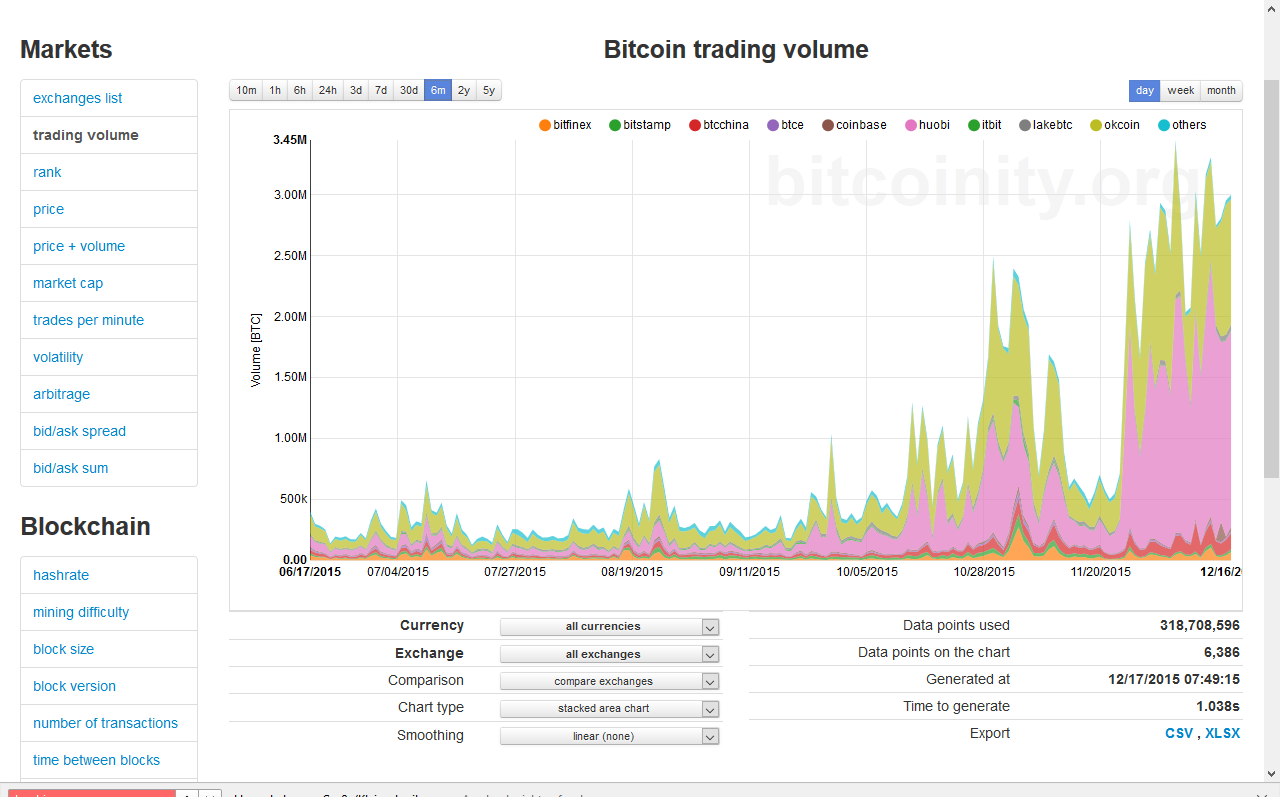The image size is (1280, 797).
Task: Open the Smoothing dropdown
Action: (609, 735)
